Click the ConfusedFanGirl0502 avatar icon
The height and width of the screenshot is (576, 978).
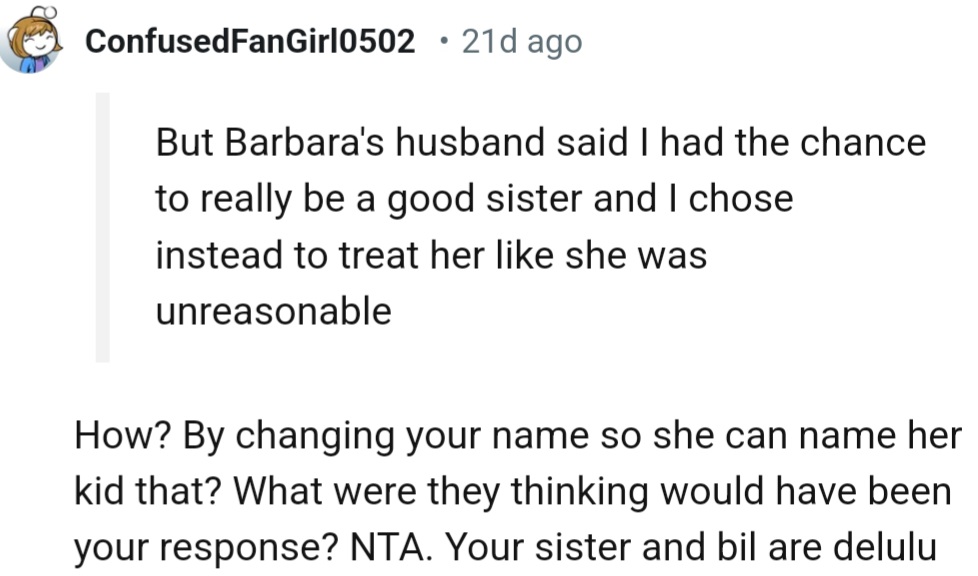[33, 43]
